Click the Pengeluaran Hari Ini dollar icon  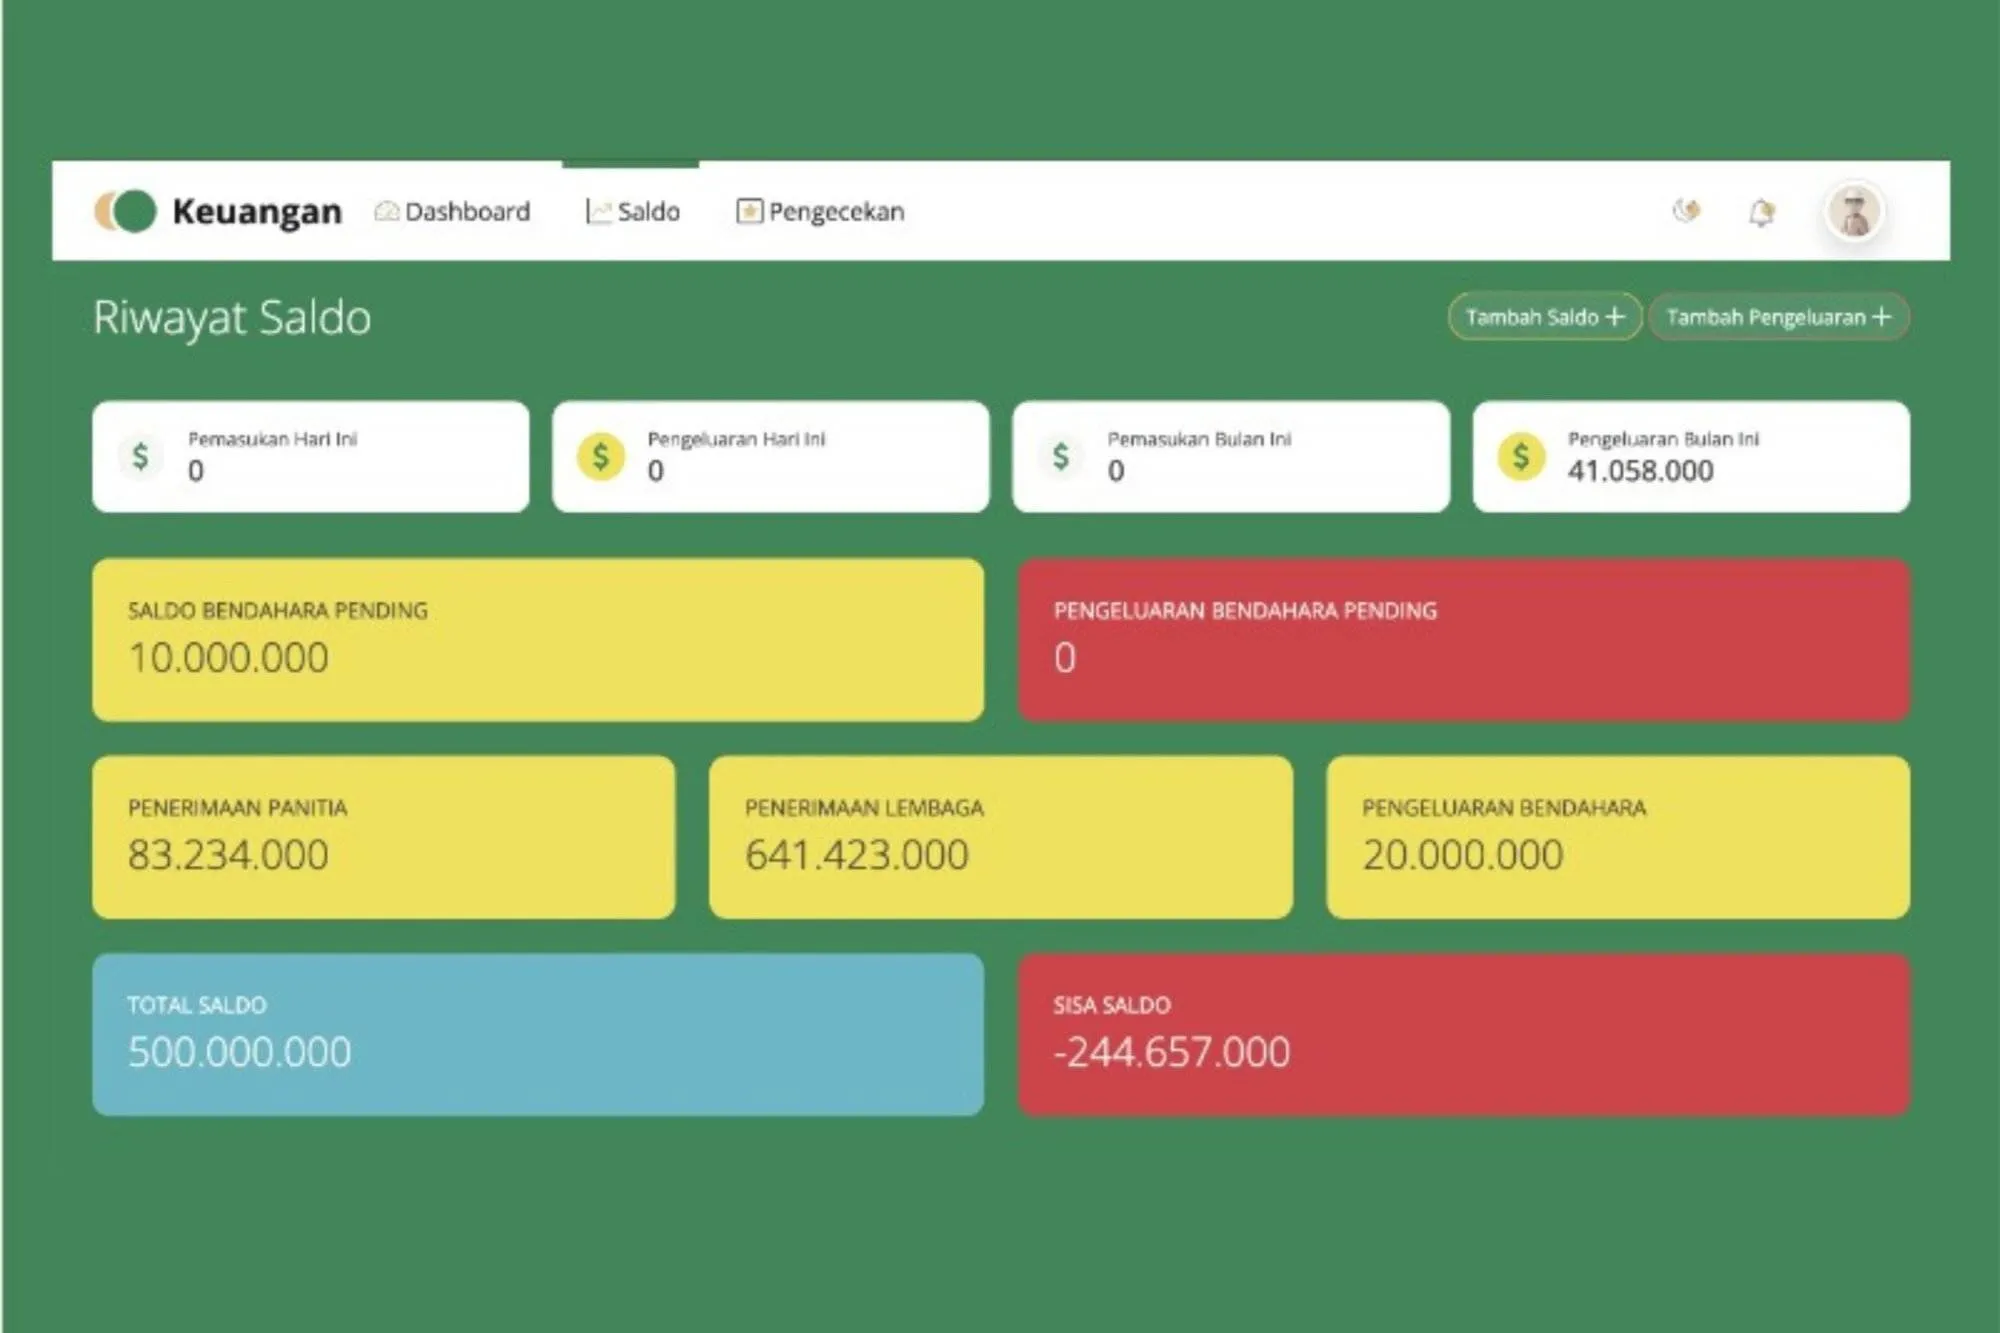coord(601,456)
